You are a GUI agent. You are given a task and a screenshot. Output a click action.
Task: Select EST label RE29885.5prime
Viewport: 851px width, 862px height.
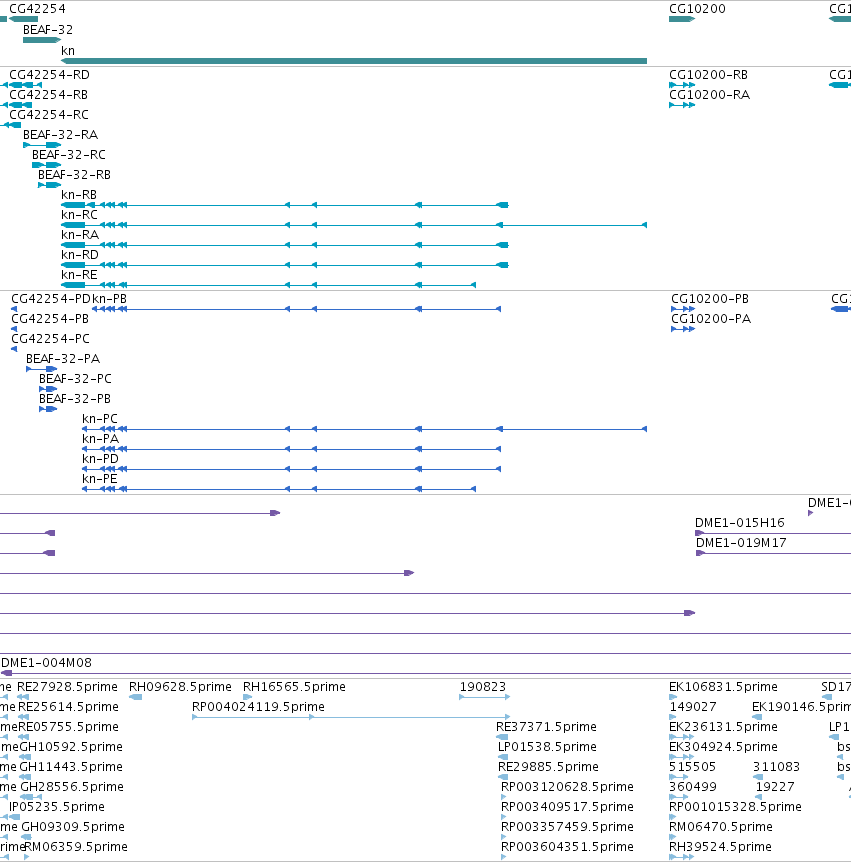(x=548, y=767)
